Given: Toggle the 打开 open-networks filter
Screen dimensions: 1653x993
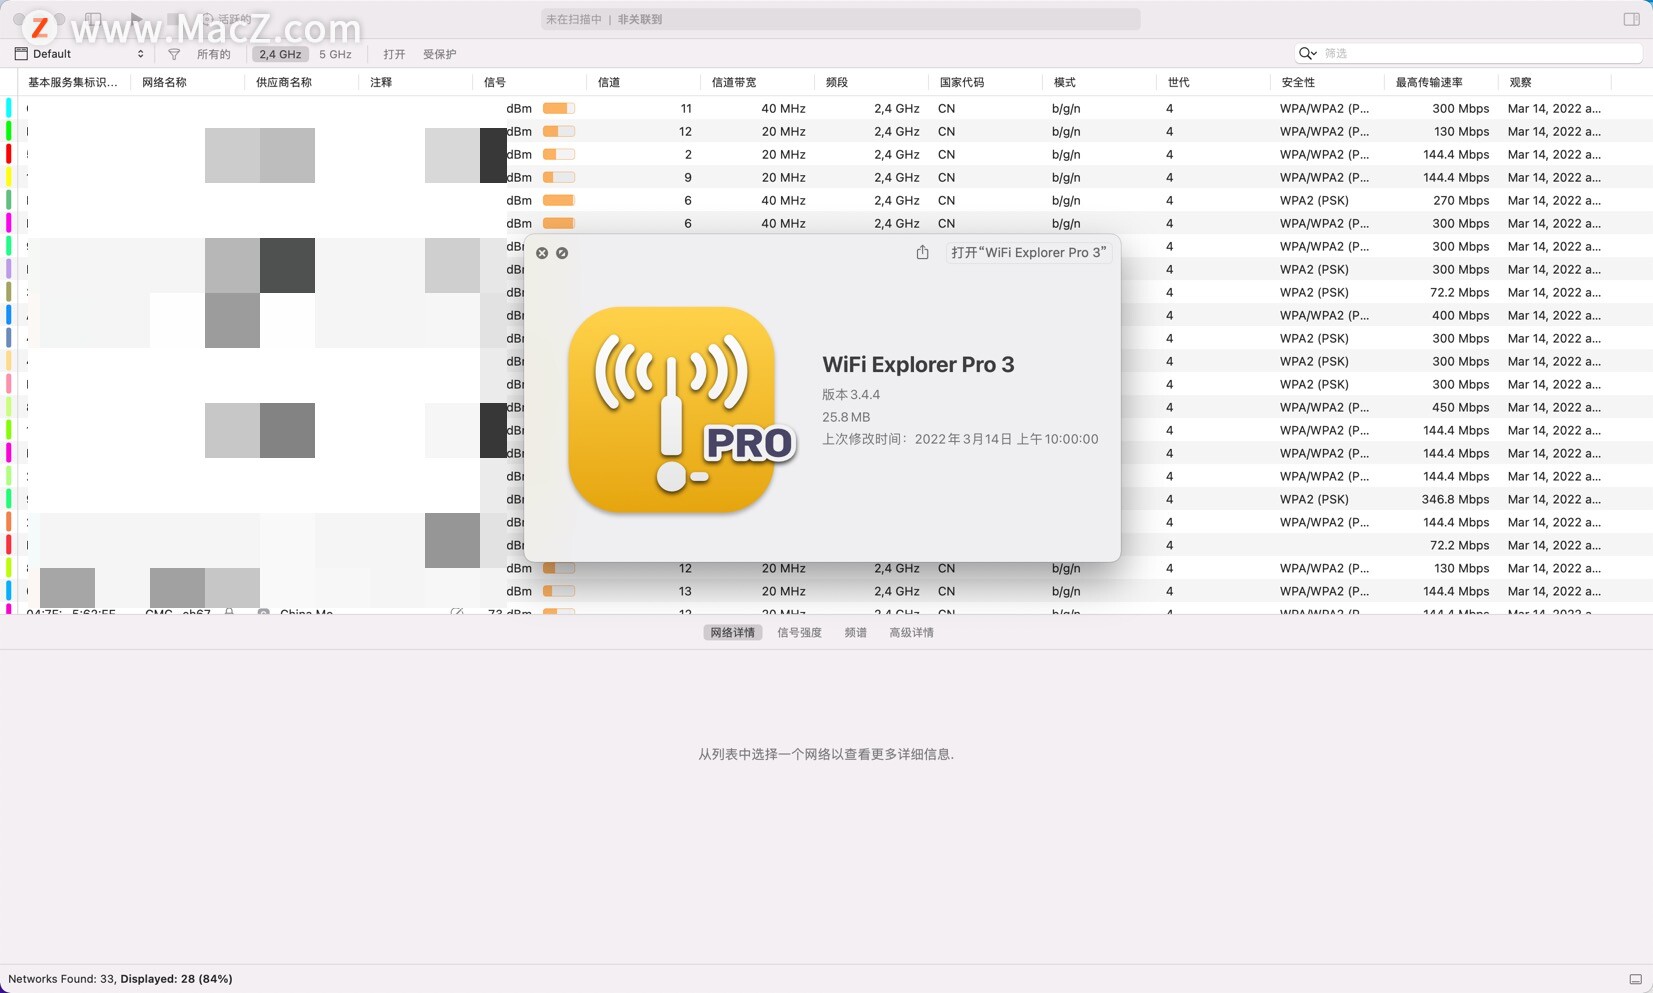Looking at the screenshot, I should pyautogui.click(x=394, y=54).
